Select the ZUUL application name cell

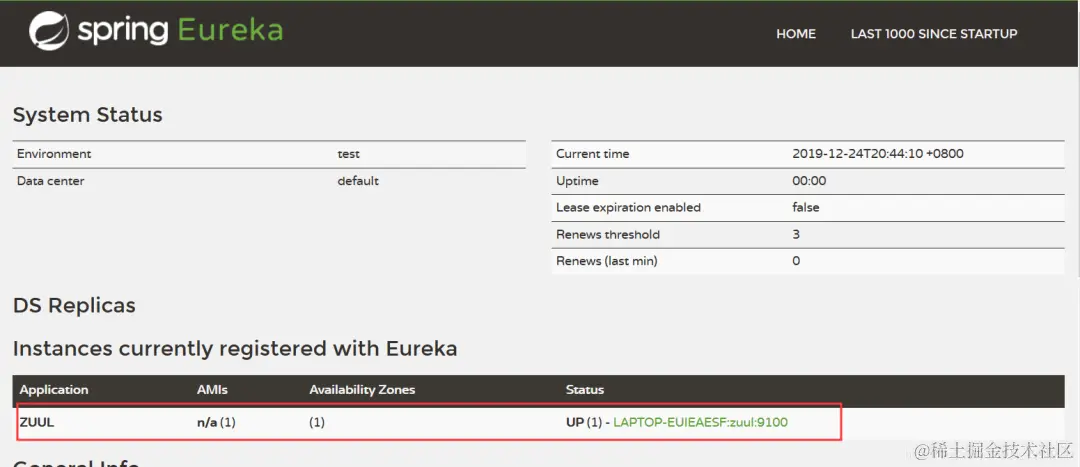37,423
